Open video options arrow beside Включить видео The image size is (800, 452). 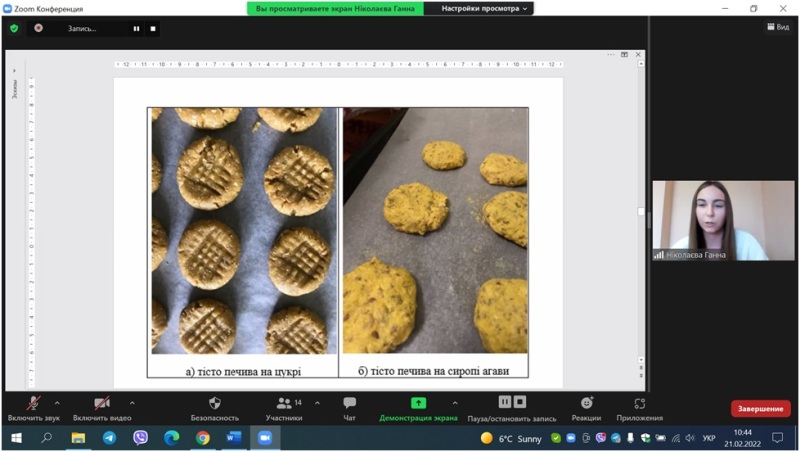coord(132,403)
